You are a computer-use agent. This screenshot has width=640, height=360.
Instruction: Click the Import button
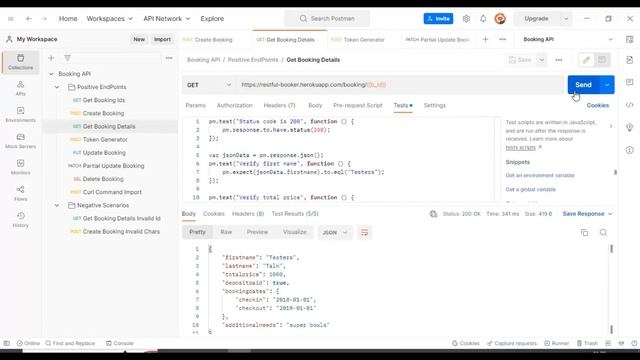click(162, 39)
